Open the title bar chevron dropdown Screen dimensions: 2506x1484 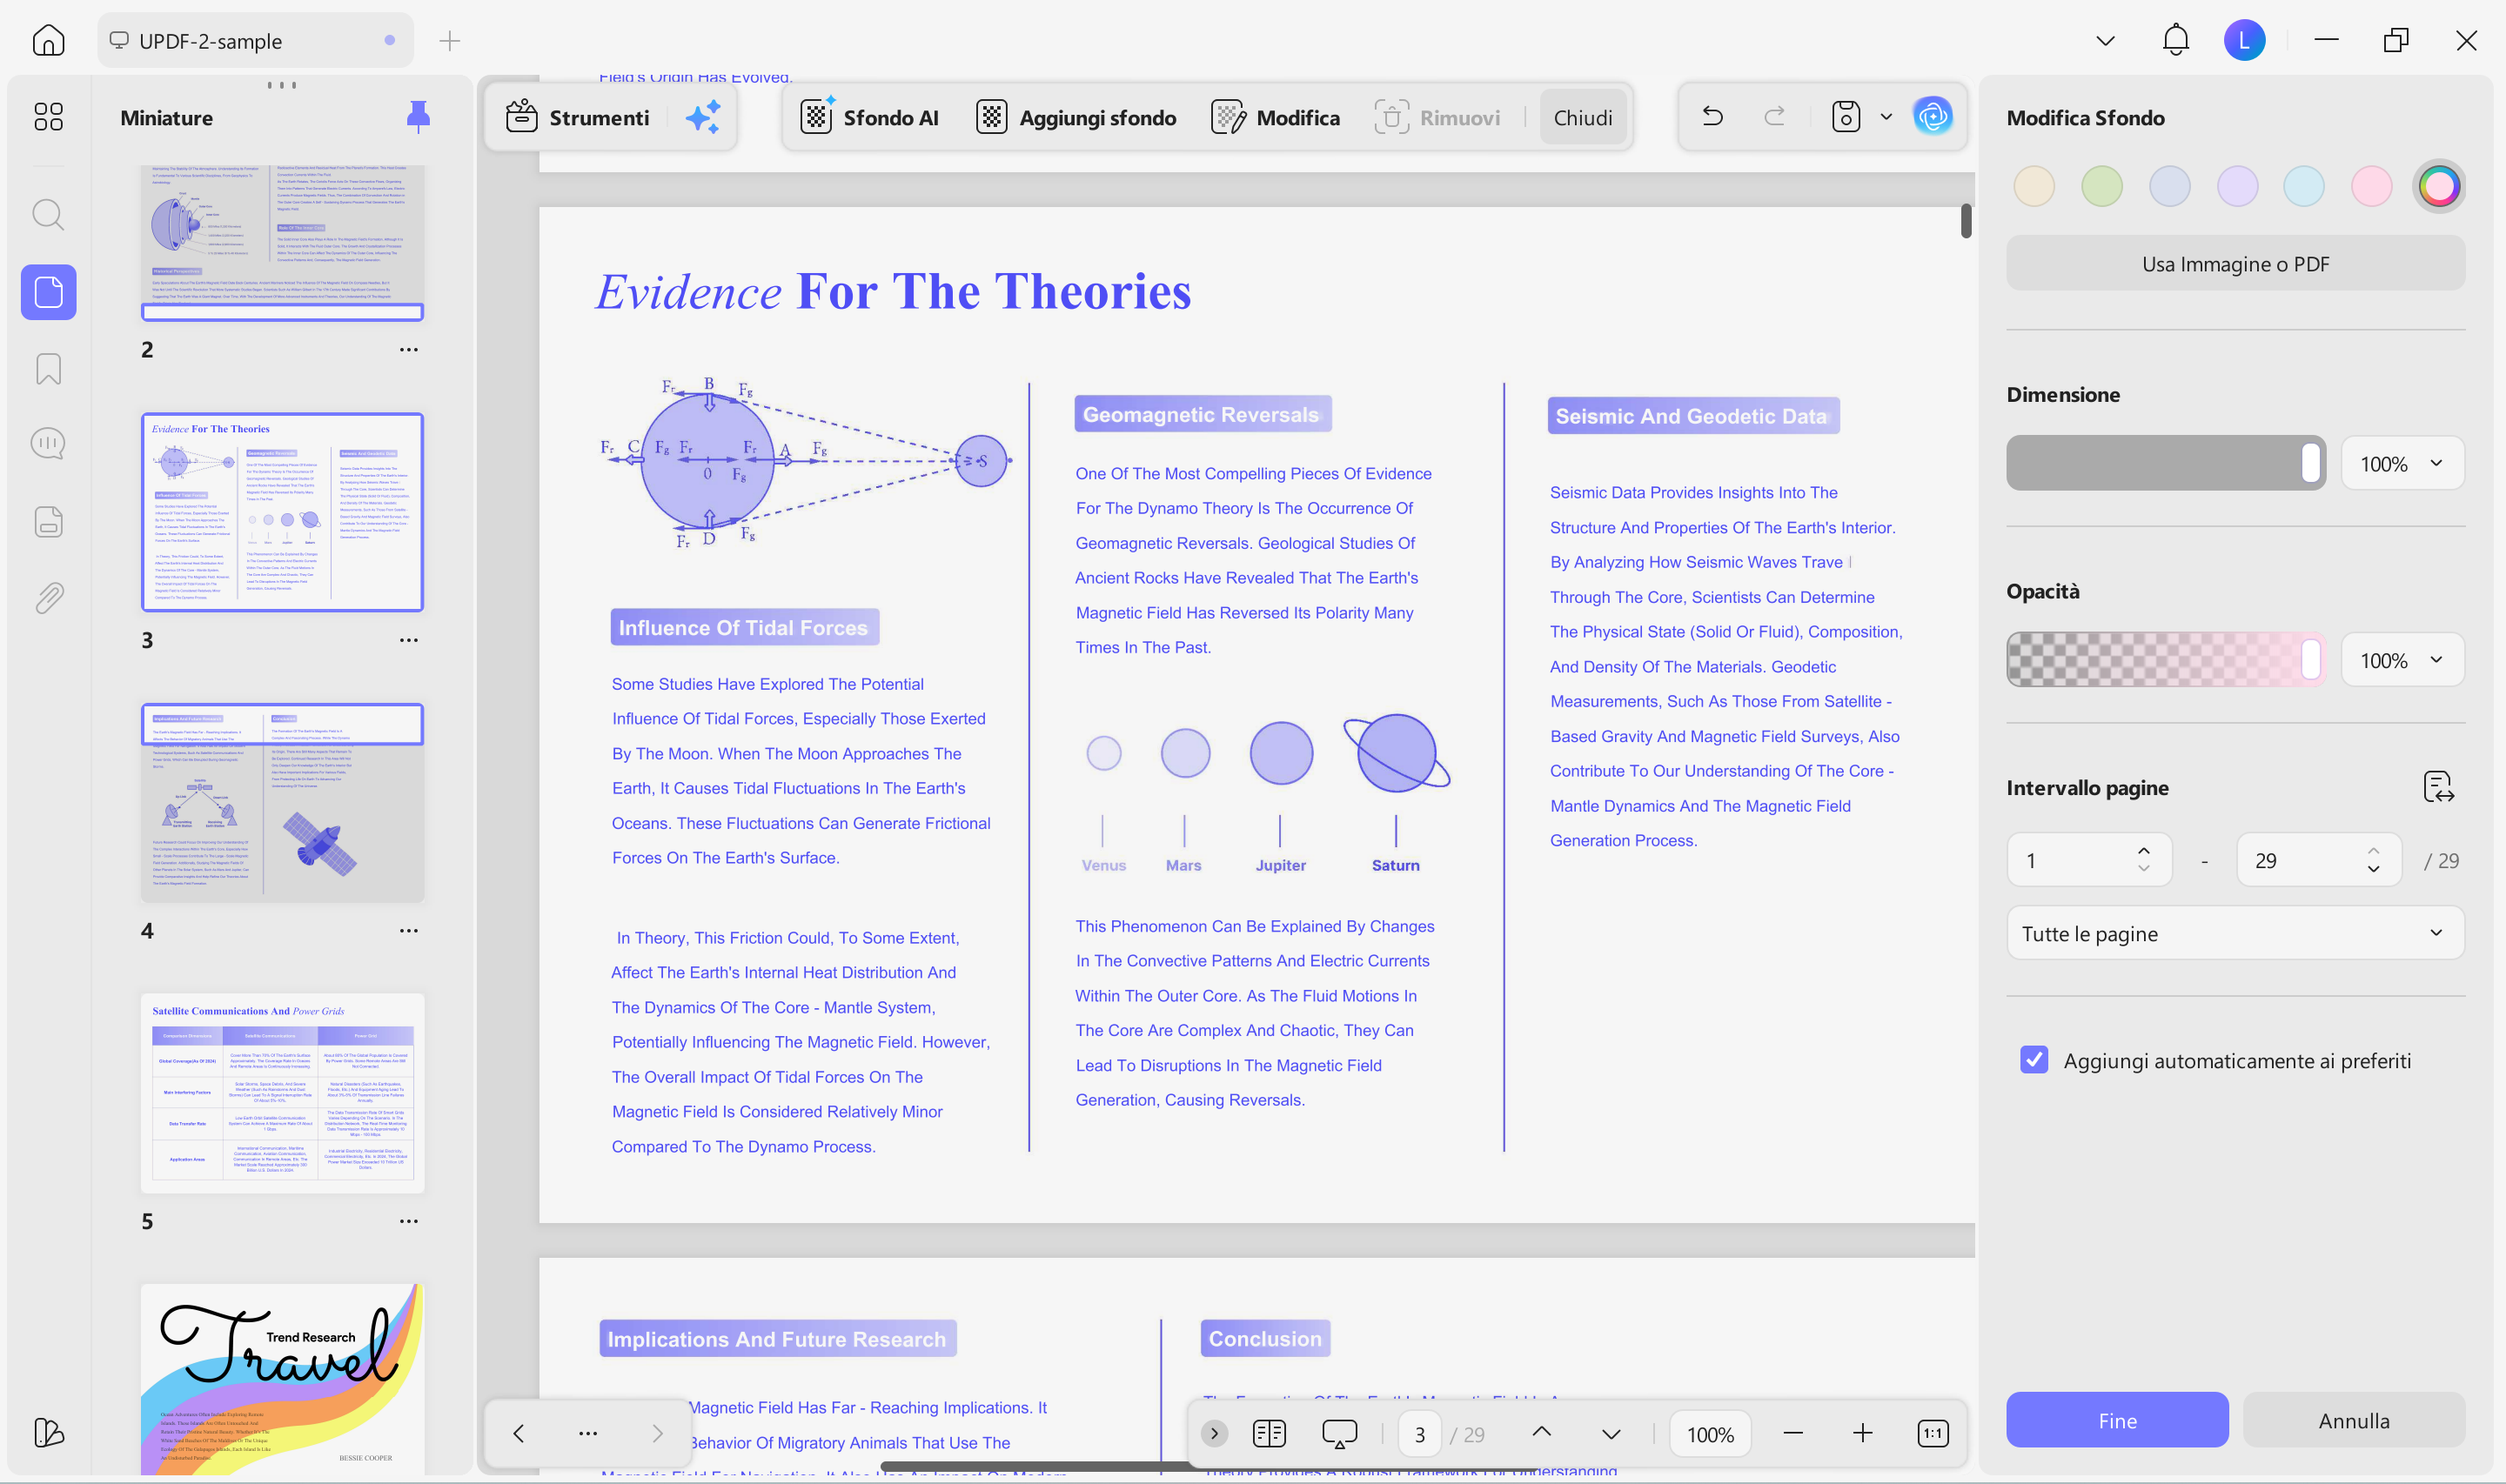[x=2104, y=41]
